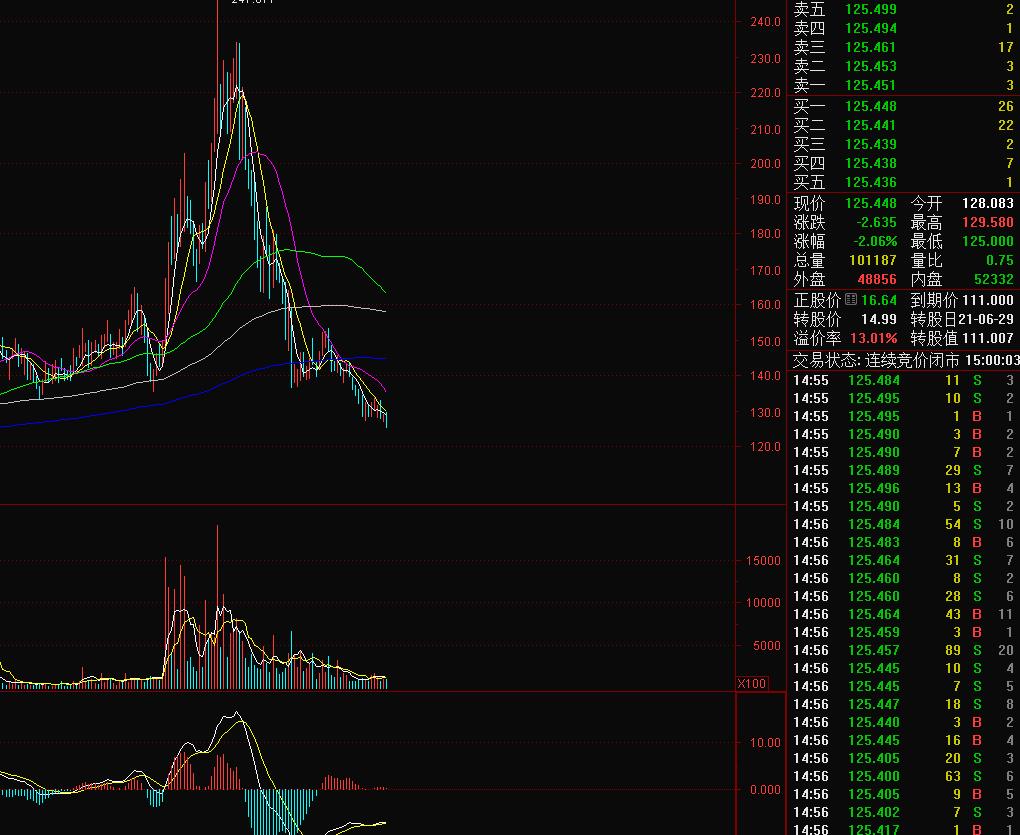
Task: Click the tallest red volume bar
Action: (217, 607)
